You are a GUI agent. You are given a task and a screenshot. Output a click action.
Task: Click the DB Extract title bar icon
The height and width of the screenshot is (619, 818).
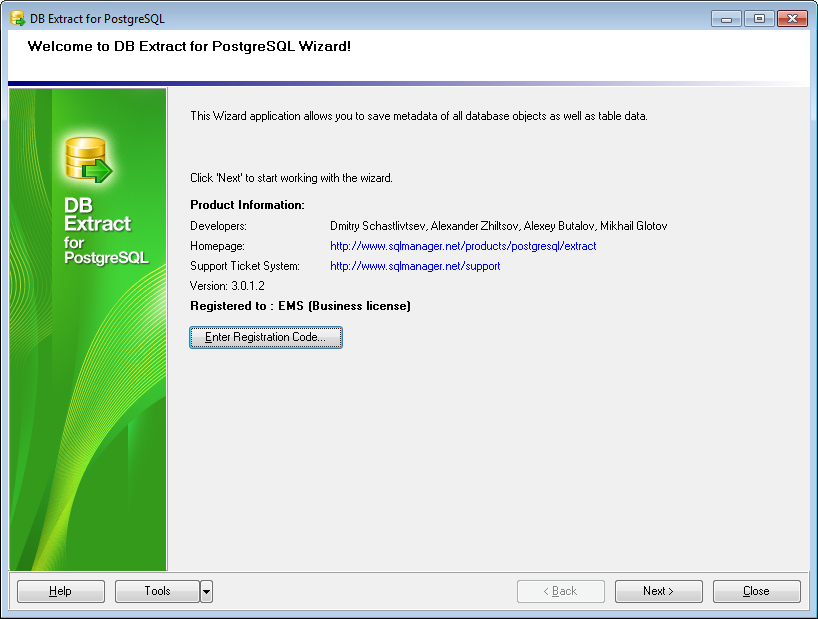click(x=17, y=19)
